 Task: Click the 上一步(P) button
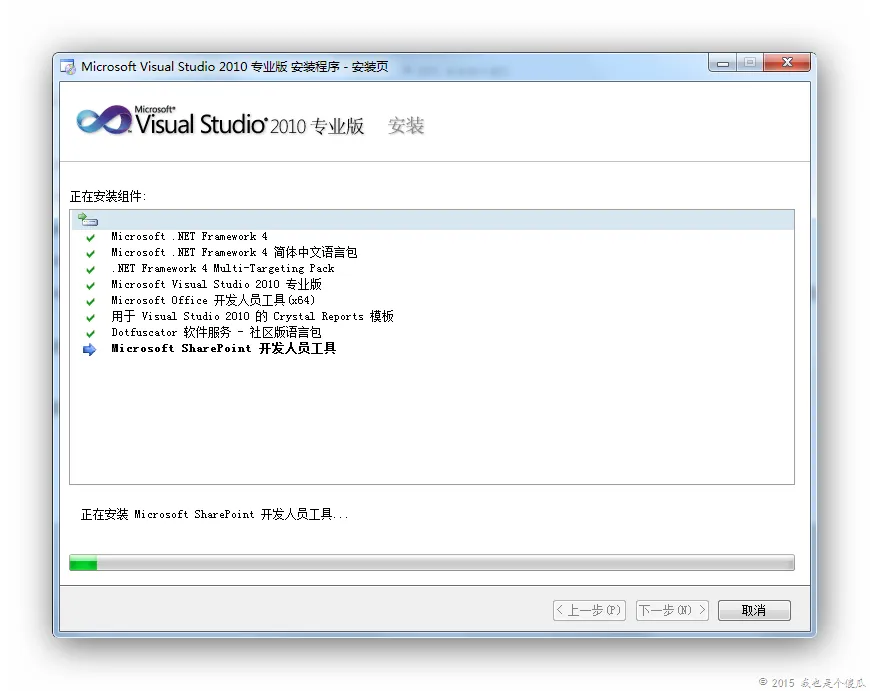(x=589, y=611)
